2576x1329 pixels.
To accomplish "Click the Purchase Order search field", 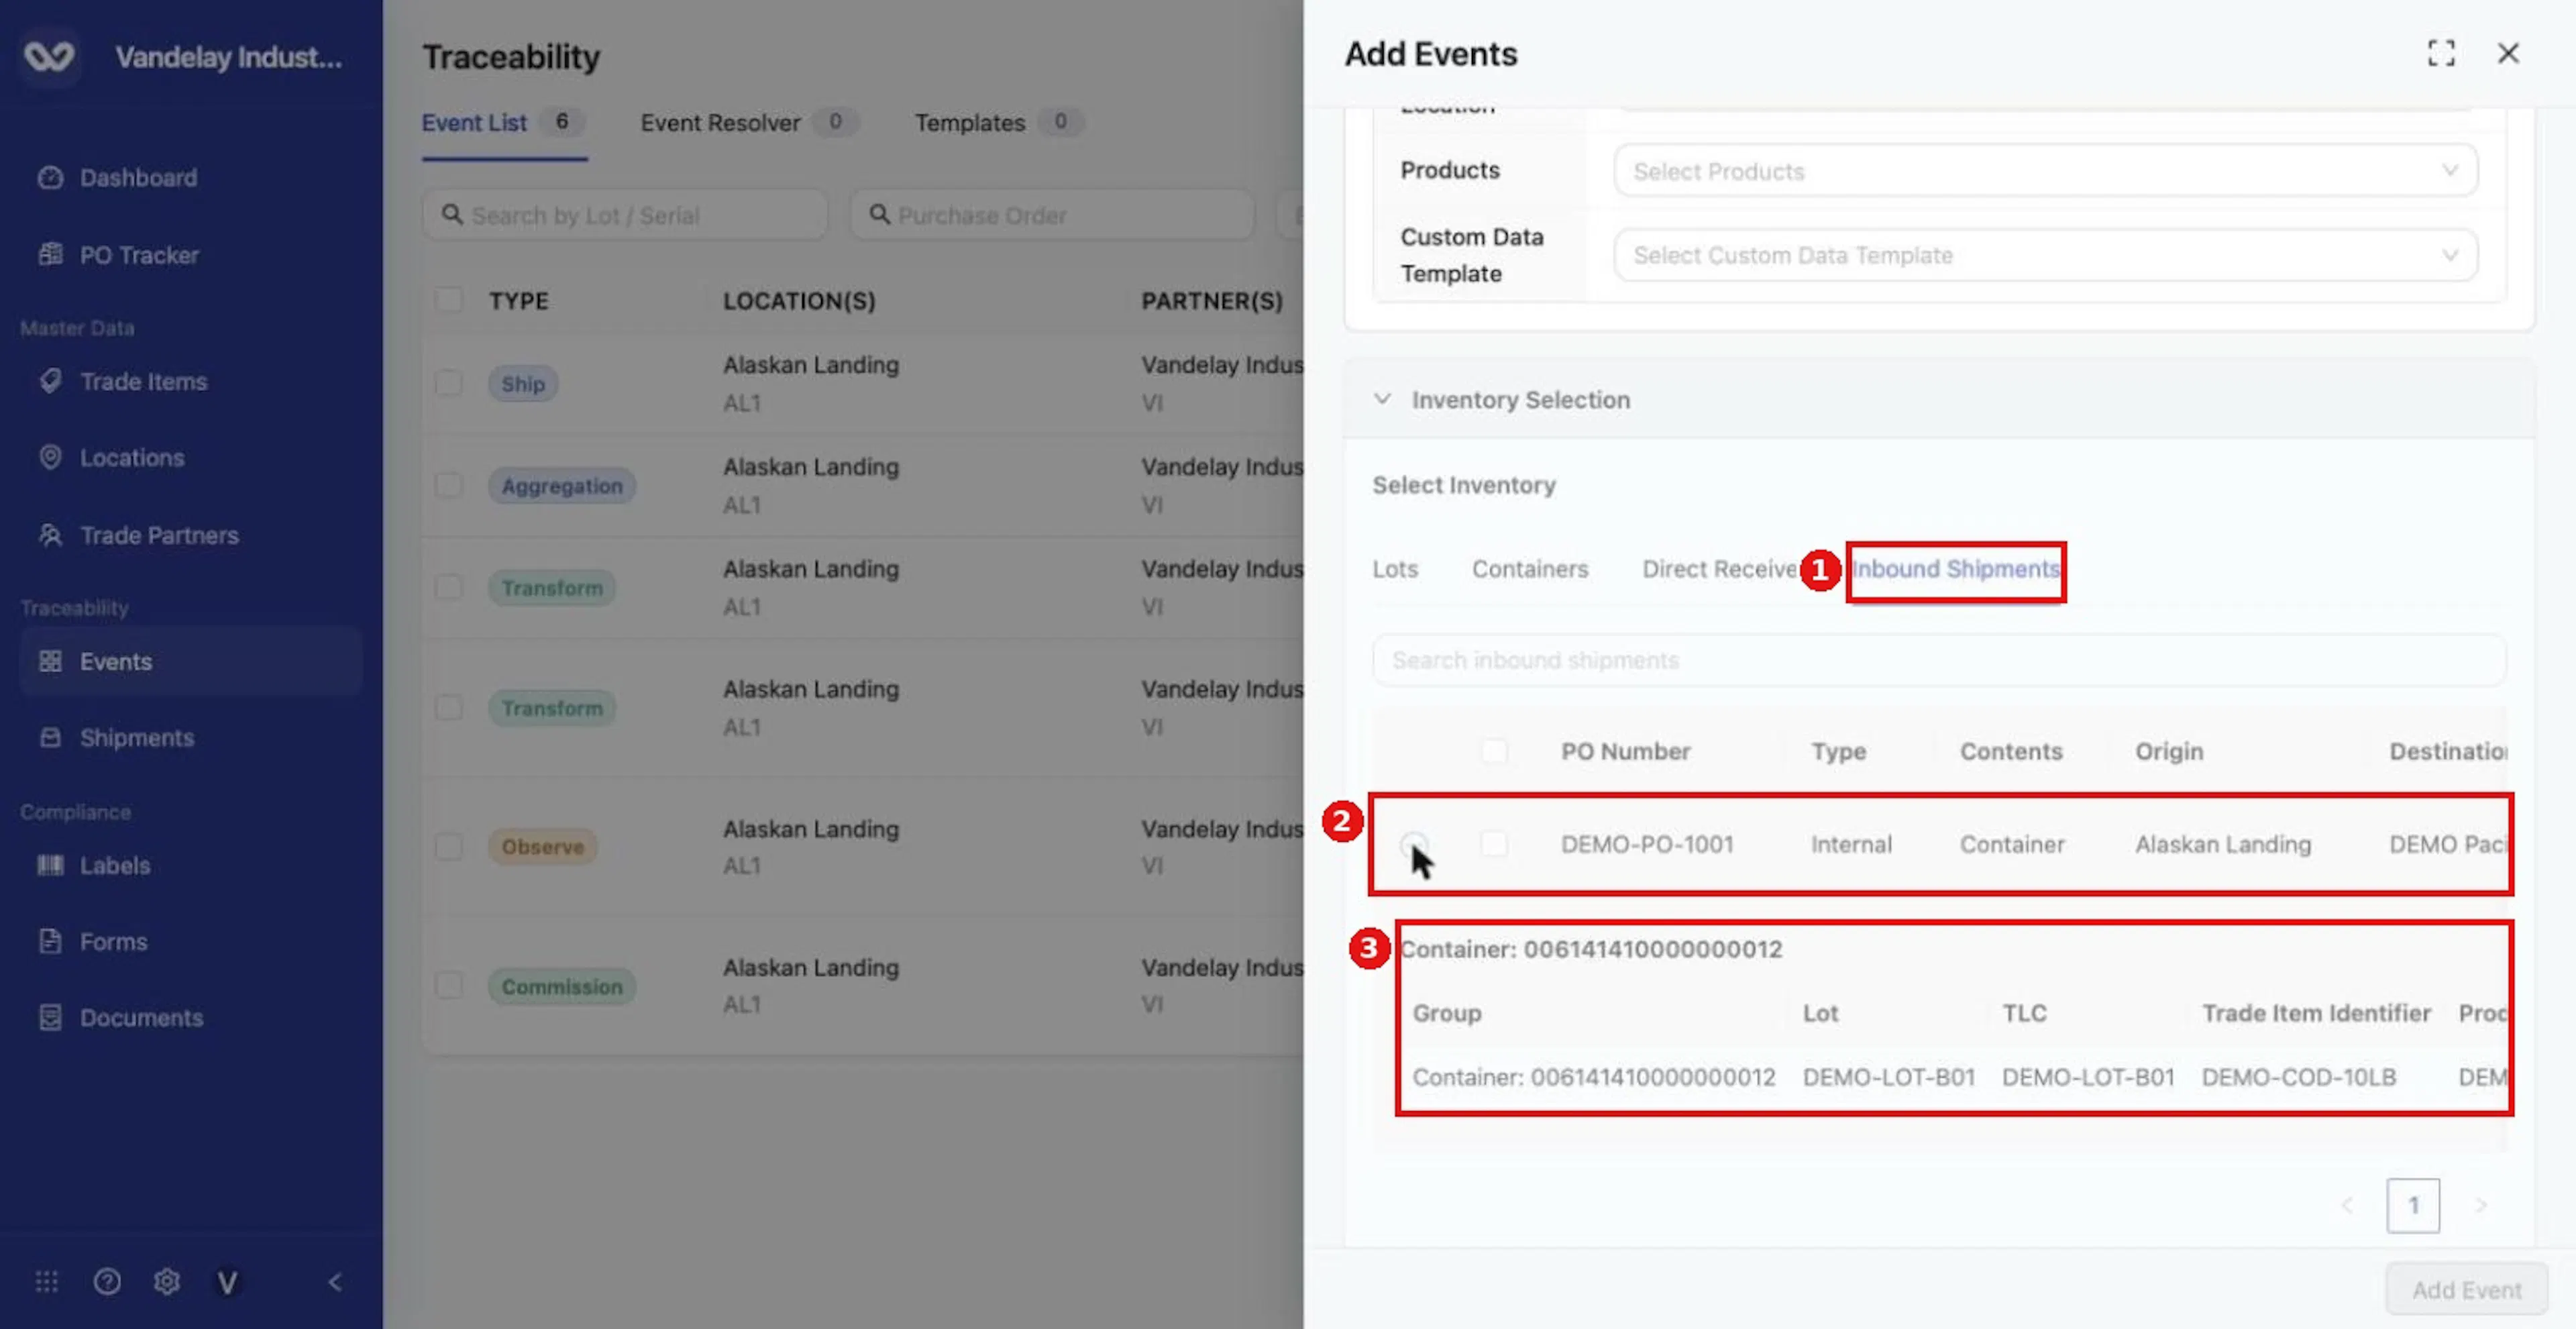I will coord(1052,215).
